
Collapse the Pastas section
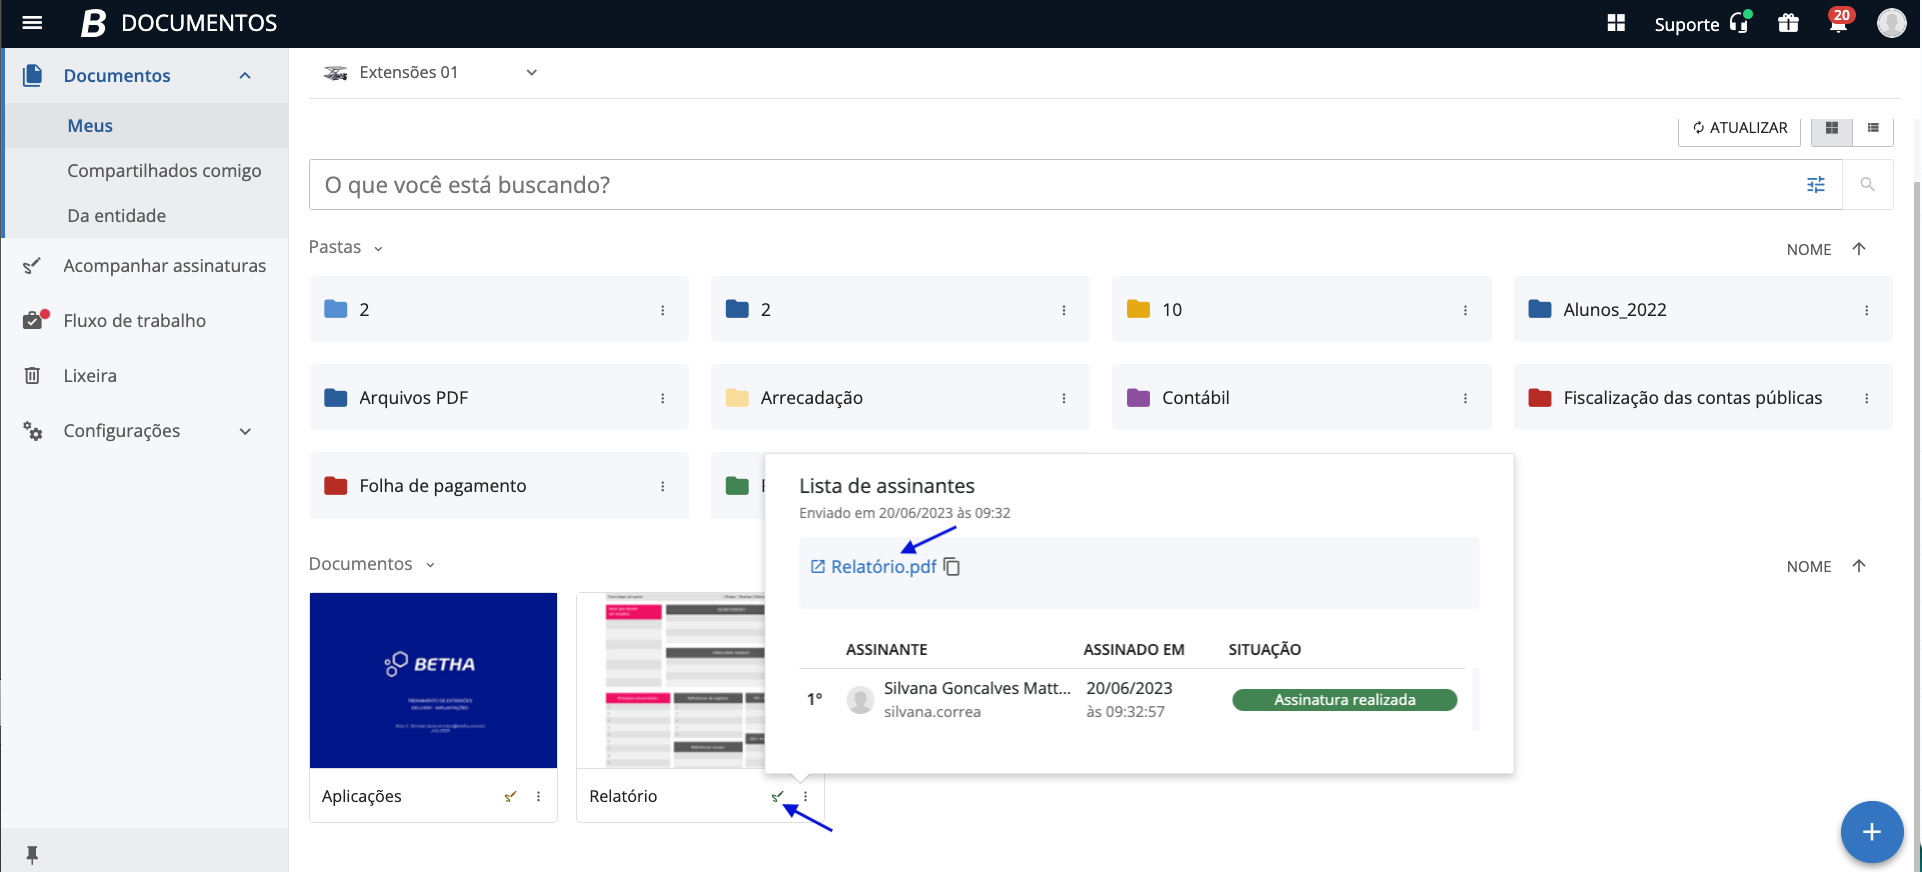coord(378,249)
